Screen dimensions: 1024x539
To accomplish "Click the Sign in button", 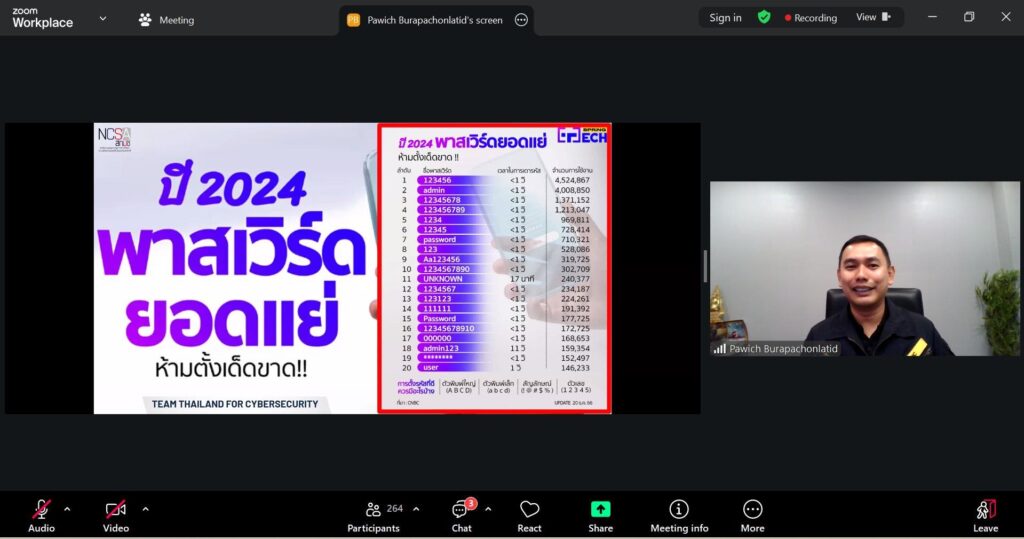I will 725,18.
